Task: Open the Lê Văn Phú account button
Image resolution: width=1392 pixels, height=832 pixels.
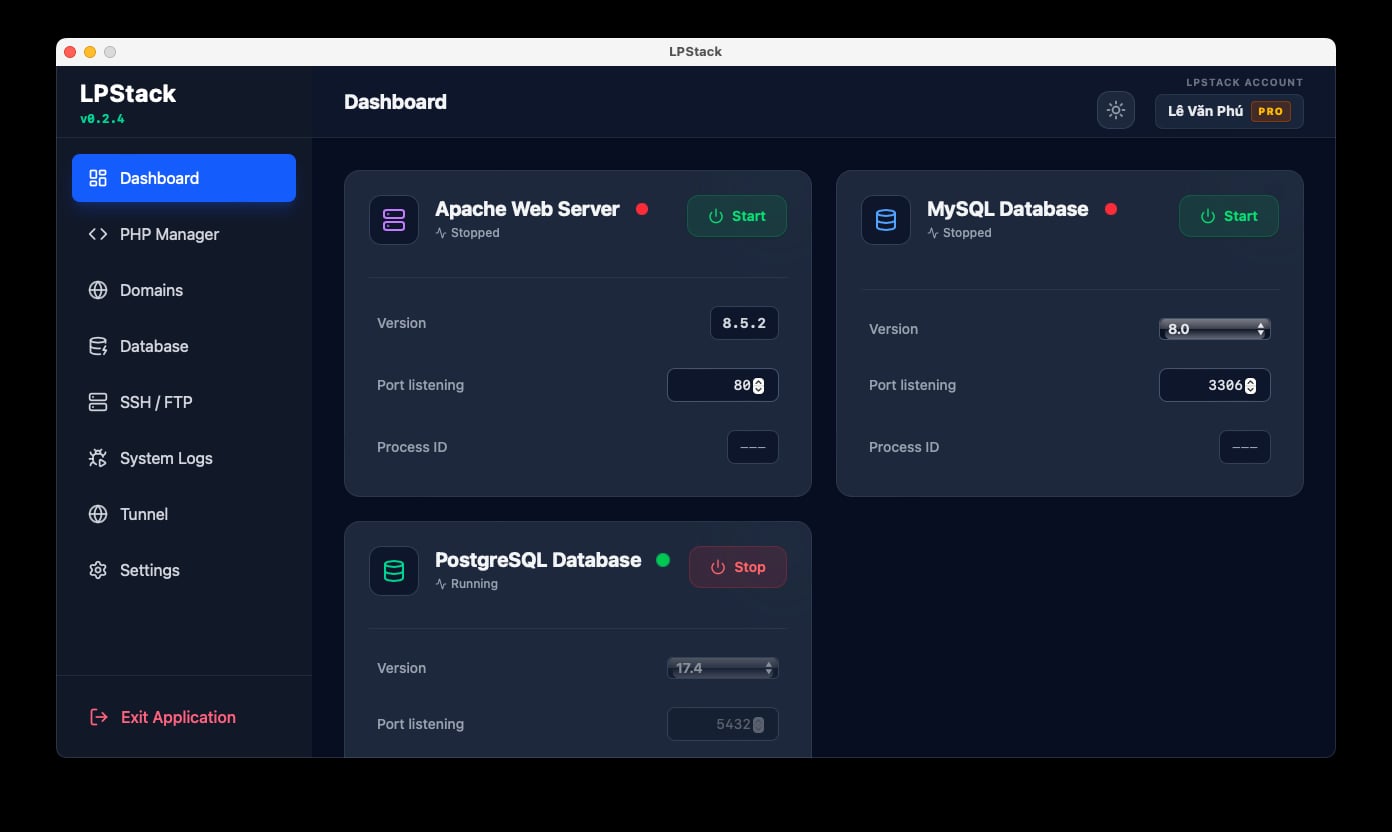Action: [x=1229, y=111]
